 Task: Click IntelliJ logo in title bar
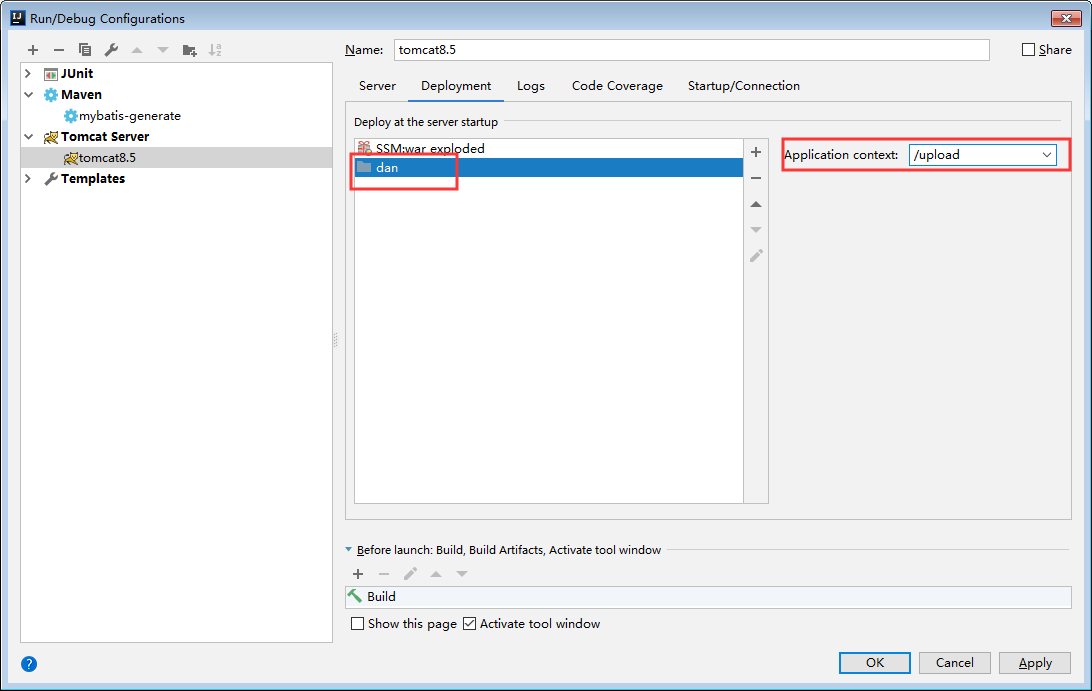click(18, 17)
